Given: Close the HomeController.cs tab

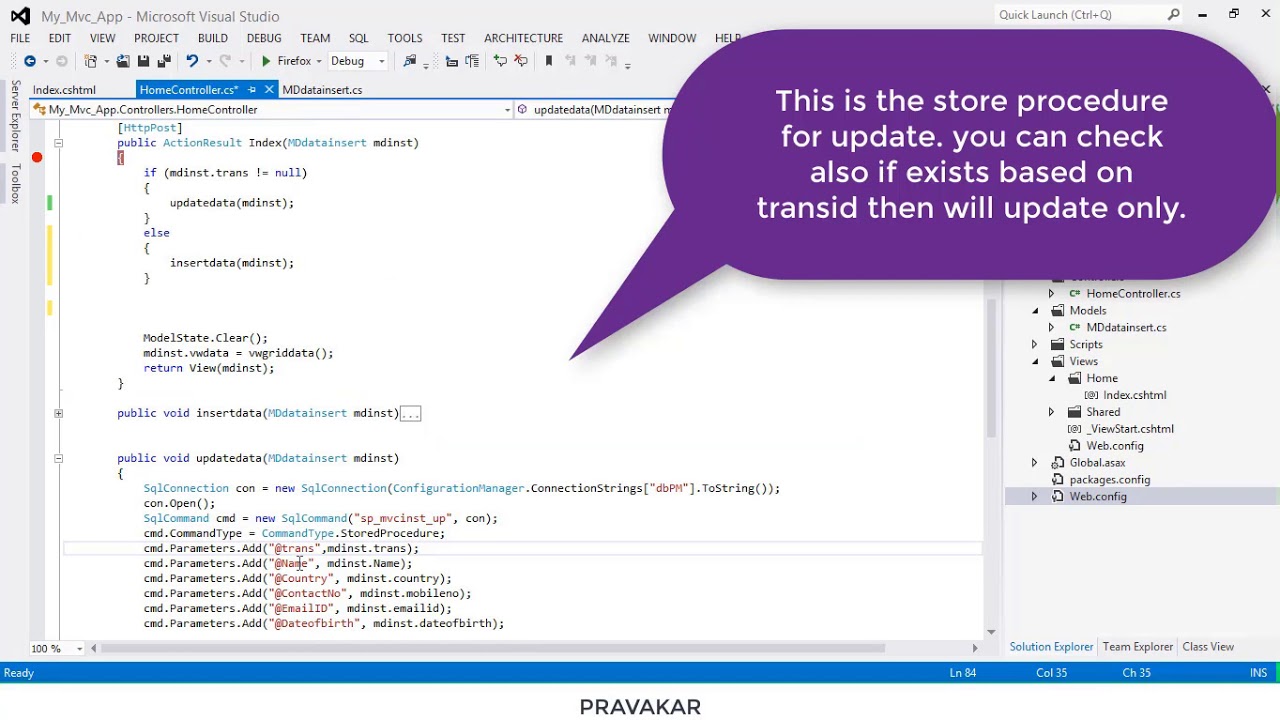Looking at the screenshot, I should point(269,90).
